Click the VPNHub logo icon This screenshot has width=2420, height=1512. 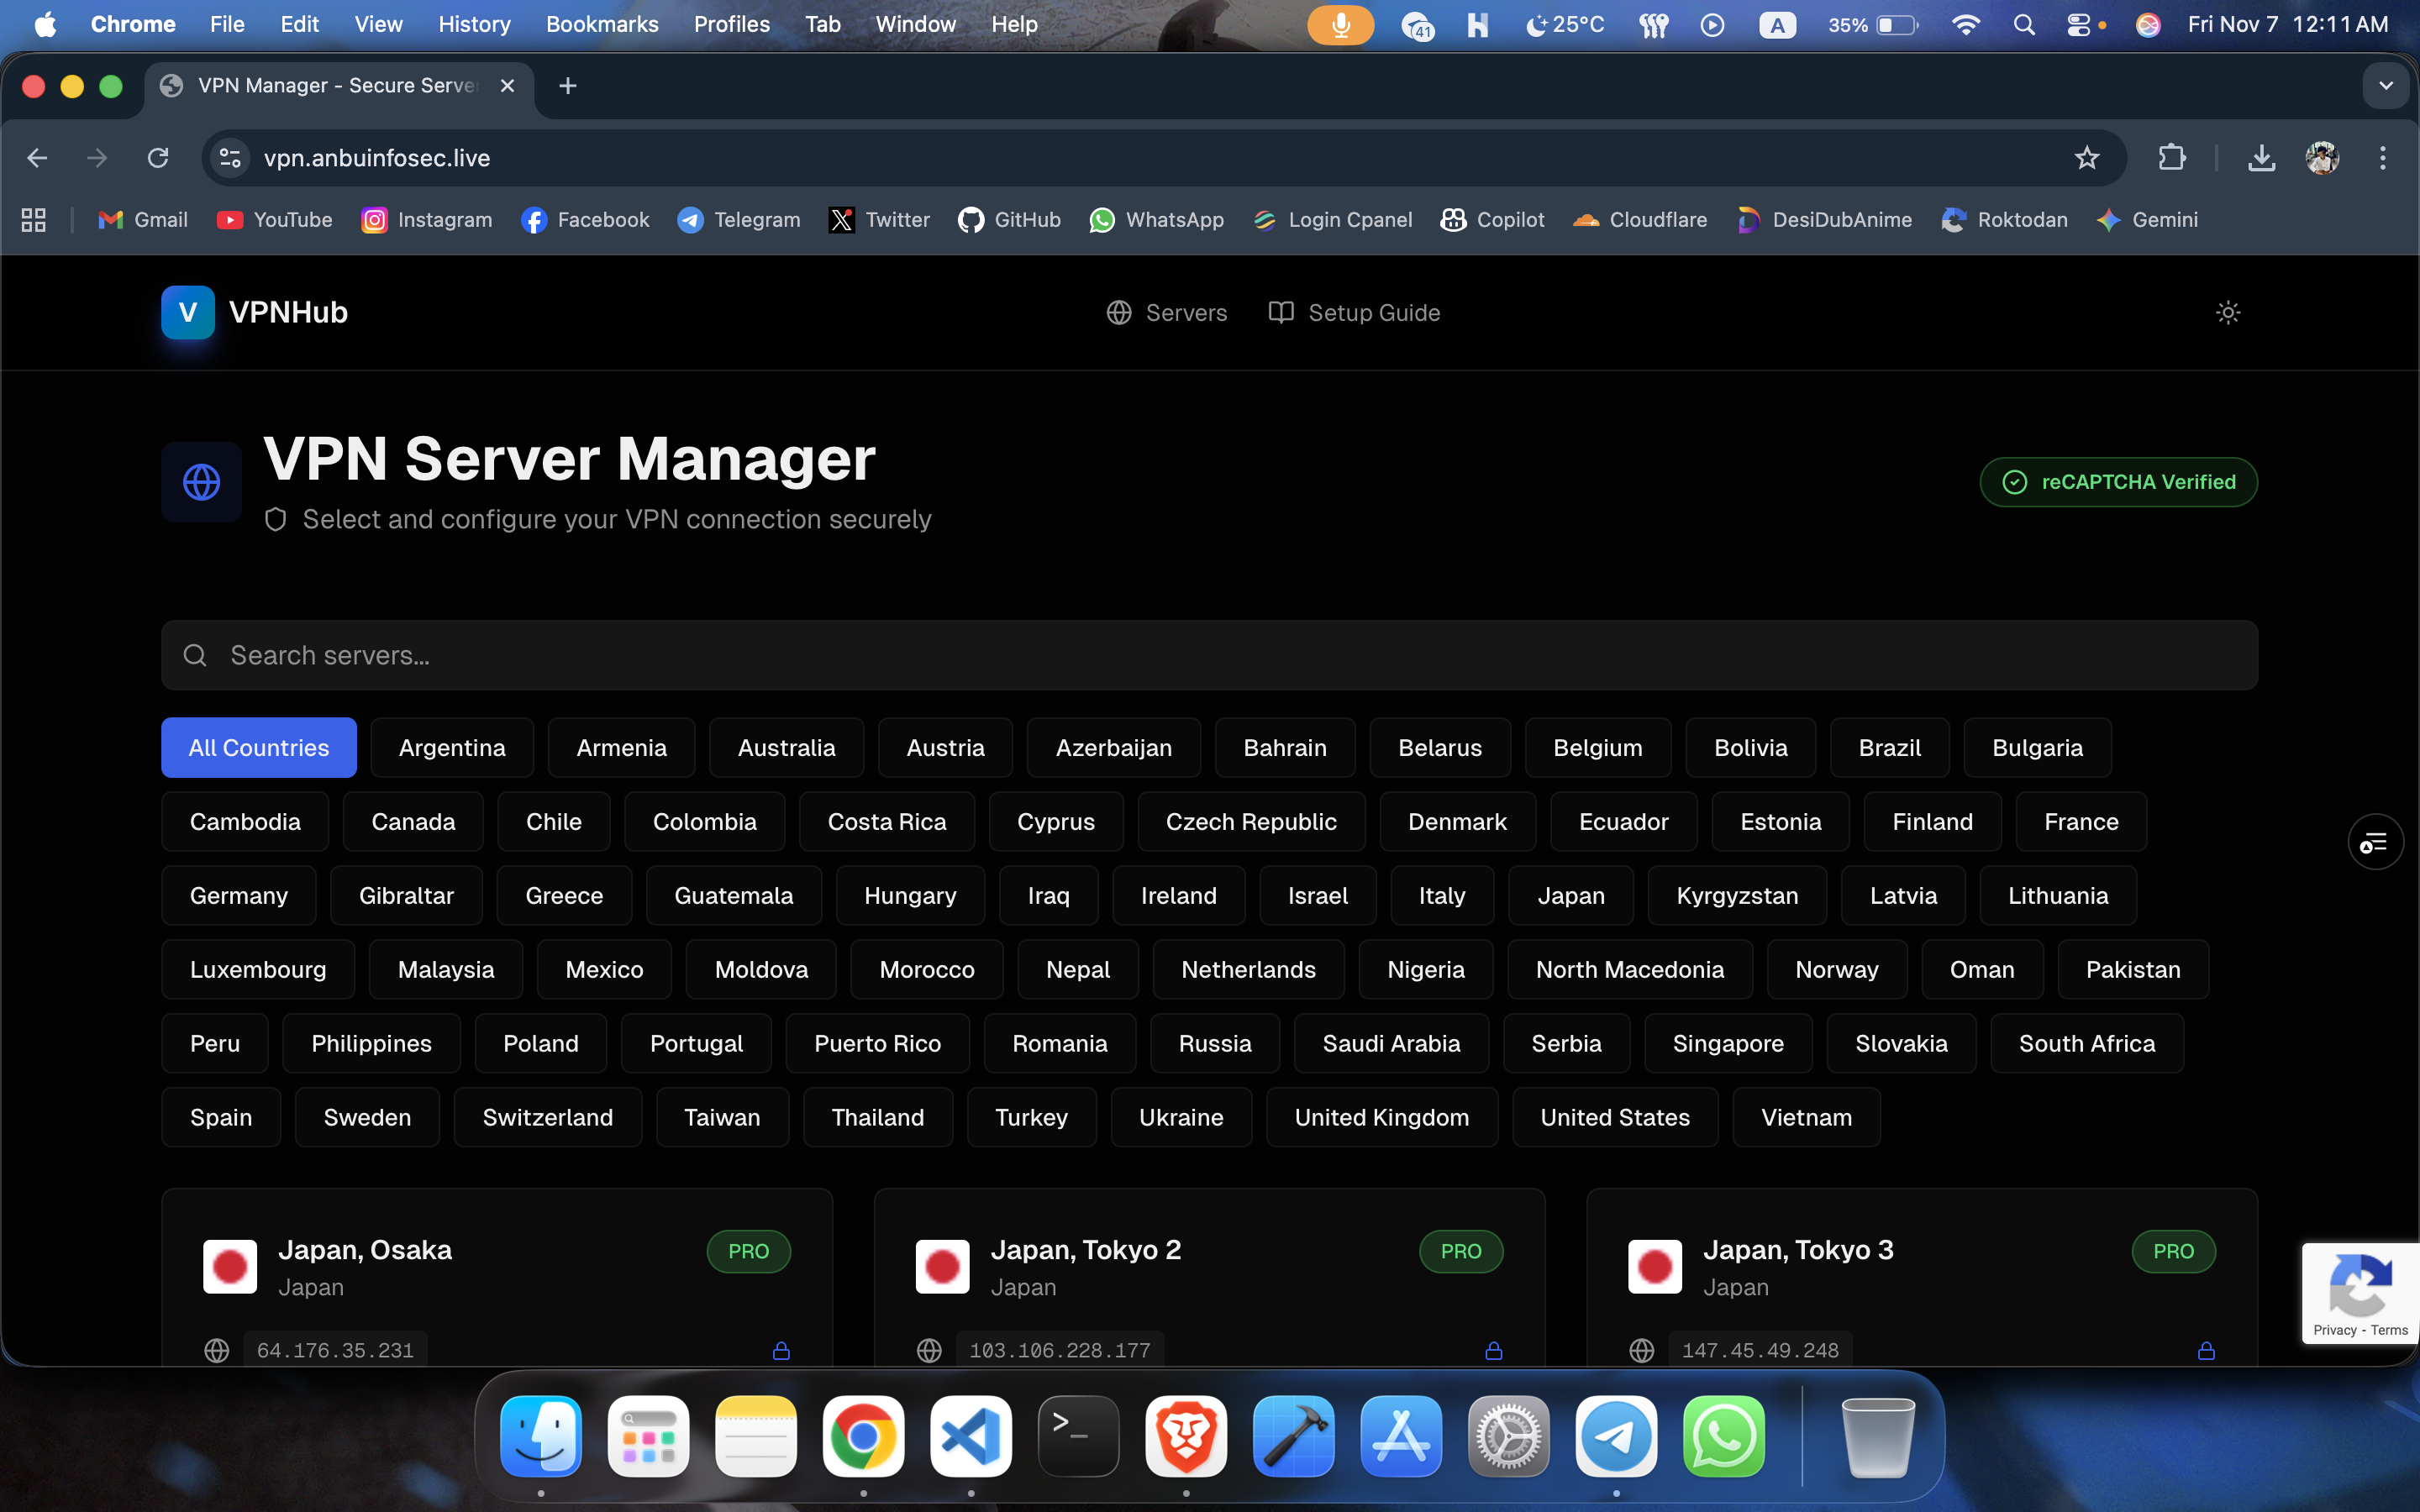(x=188, y=312)
